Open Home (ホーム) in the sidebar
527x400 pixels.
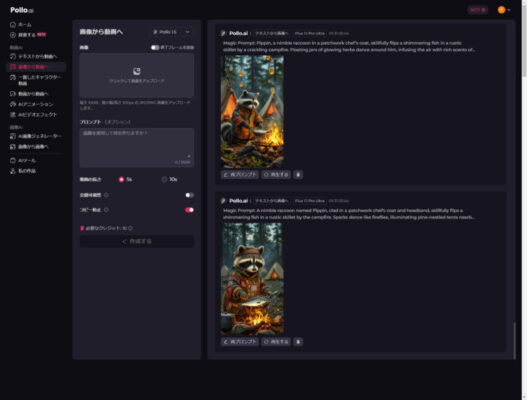(x=21, y=25)
